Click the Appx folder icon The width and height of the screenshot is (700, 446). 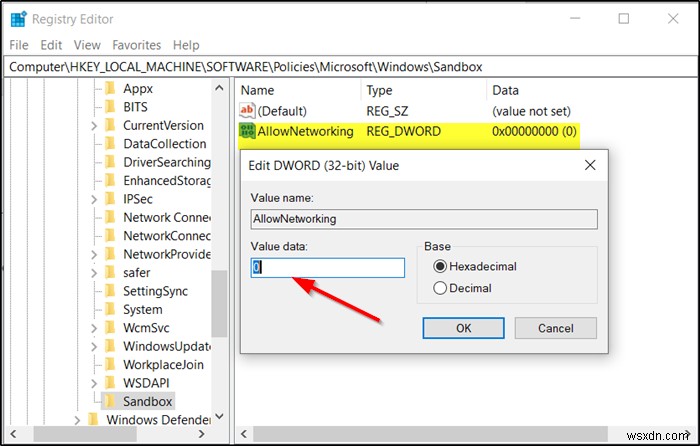pos(110,88)
